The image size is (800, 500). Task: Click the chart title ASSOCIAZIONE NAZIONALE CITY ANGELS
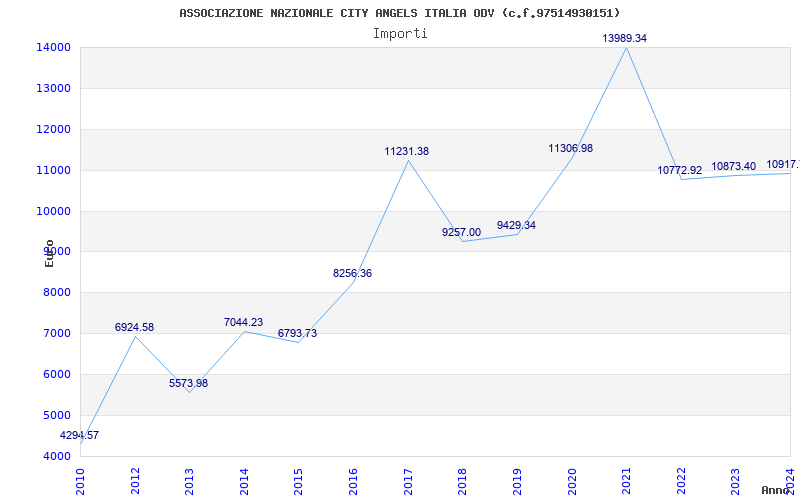[x=400, y=13]
